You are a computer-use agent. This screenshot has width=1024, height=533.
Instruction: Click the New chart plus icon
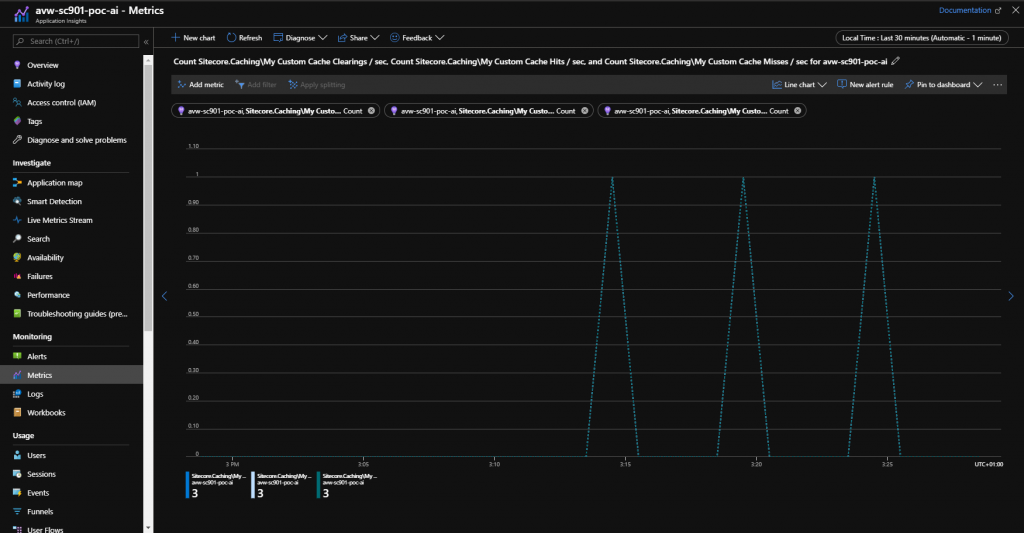tap(176, 38)
